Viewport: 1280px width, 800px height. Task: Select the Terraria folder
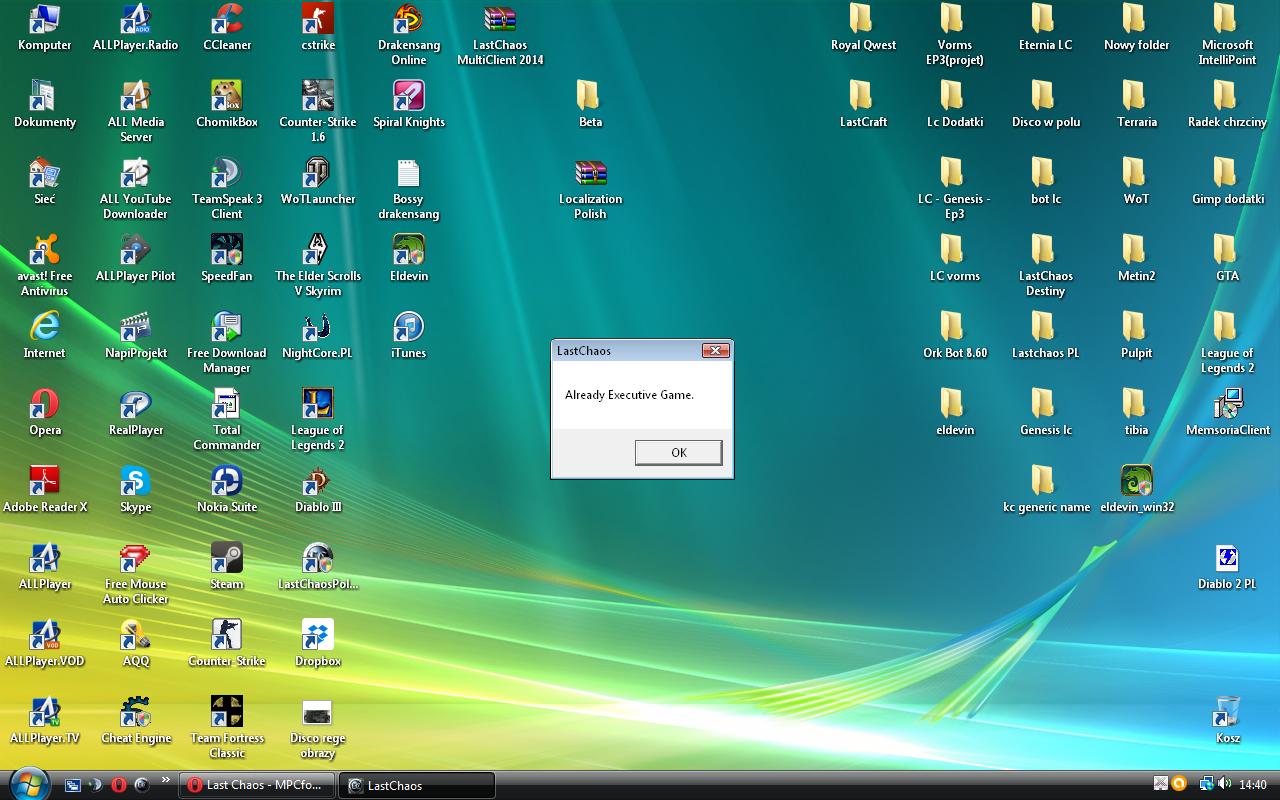(1137, 105)
